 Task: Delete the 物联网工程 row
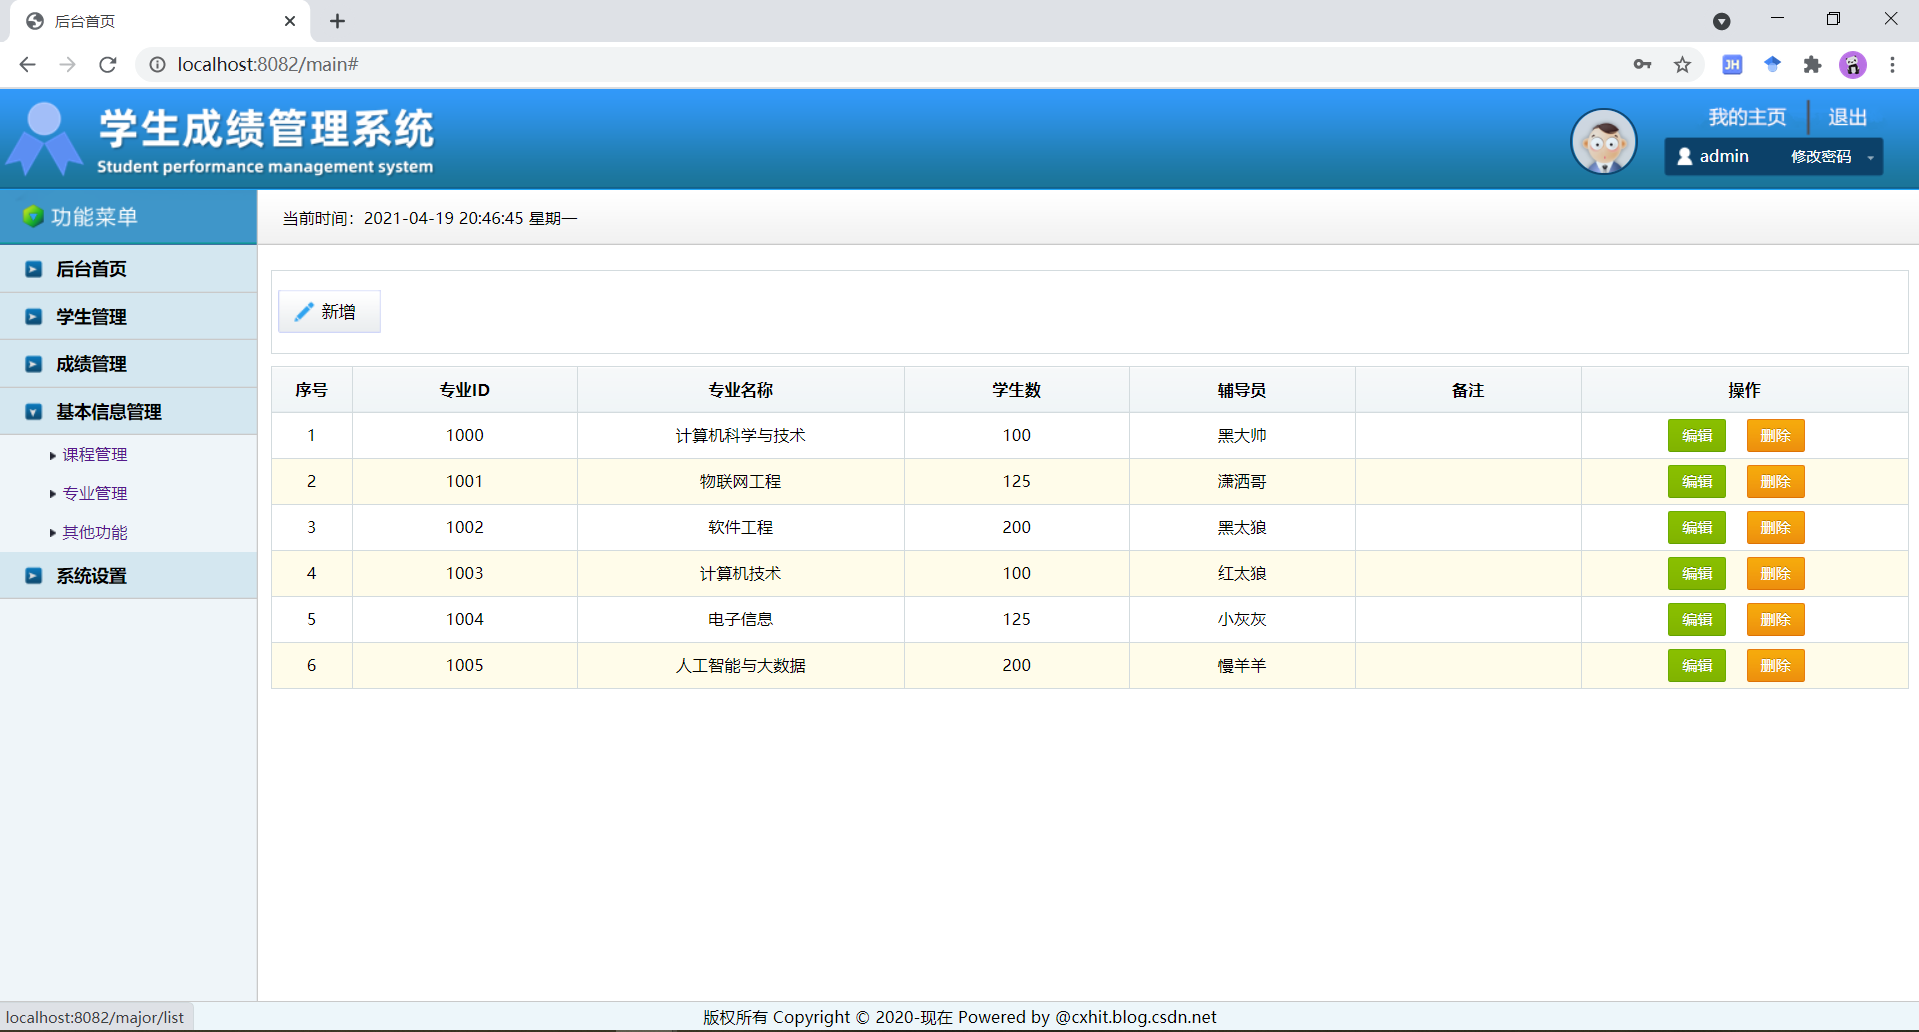click(x=1776, y=482)
